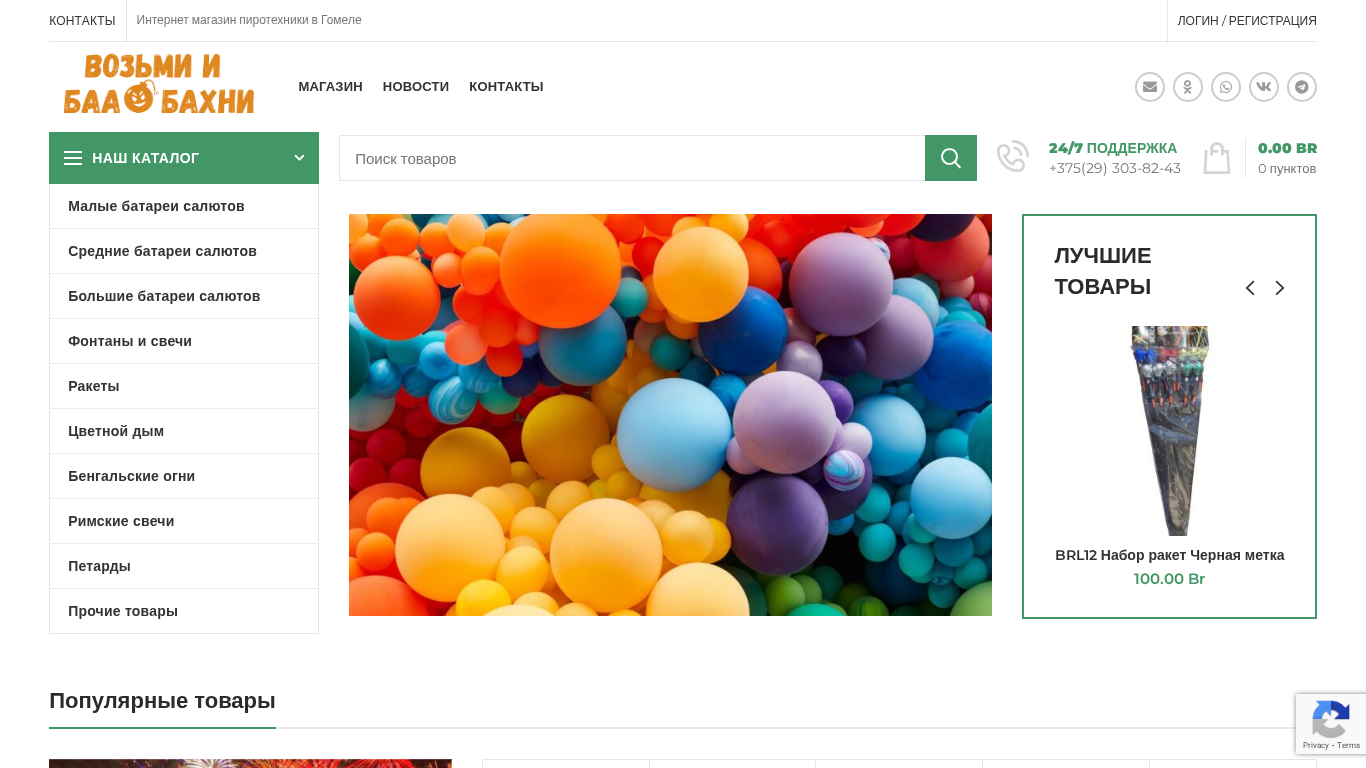
Task: Show previous item in Лучшие товары
Action: [1250, 288]
